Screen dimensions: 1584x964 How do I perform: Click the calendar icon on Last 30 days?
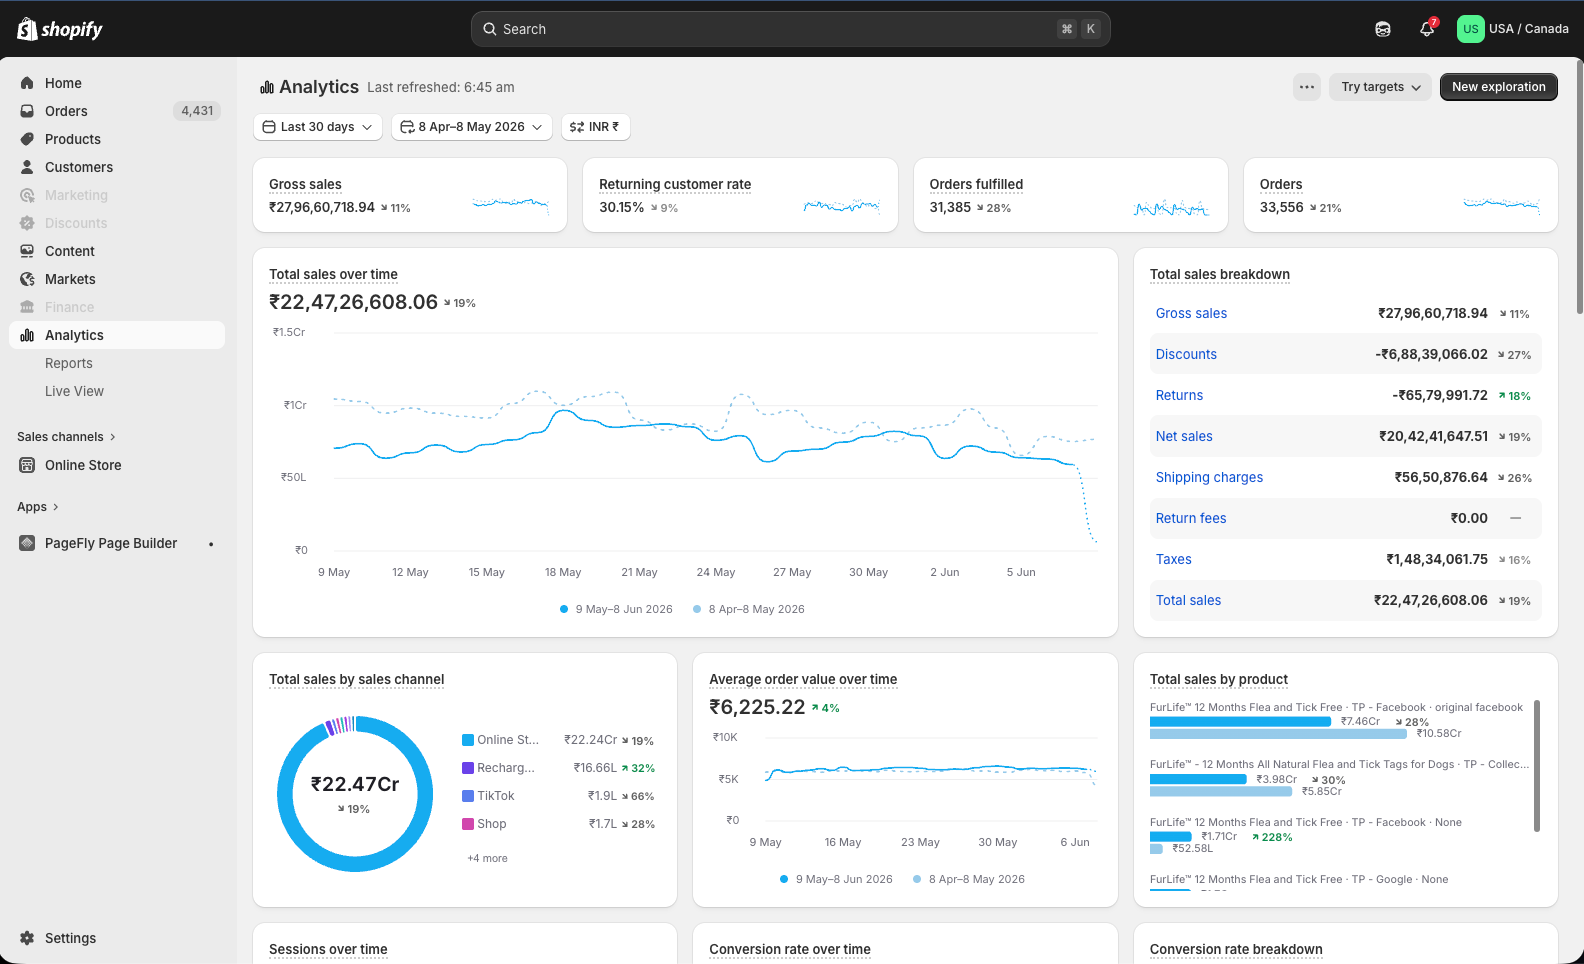click(269, 127)
